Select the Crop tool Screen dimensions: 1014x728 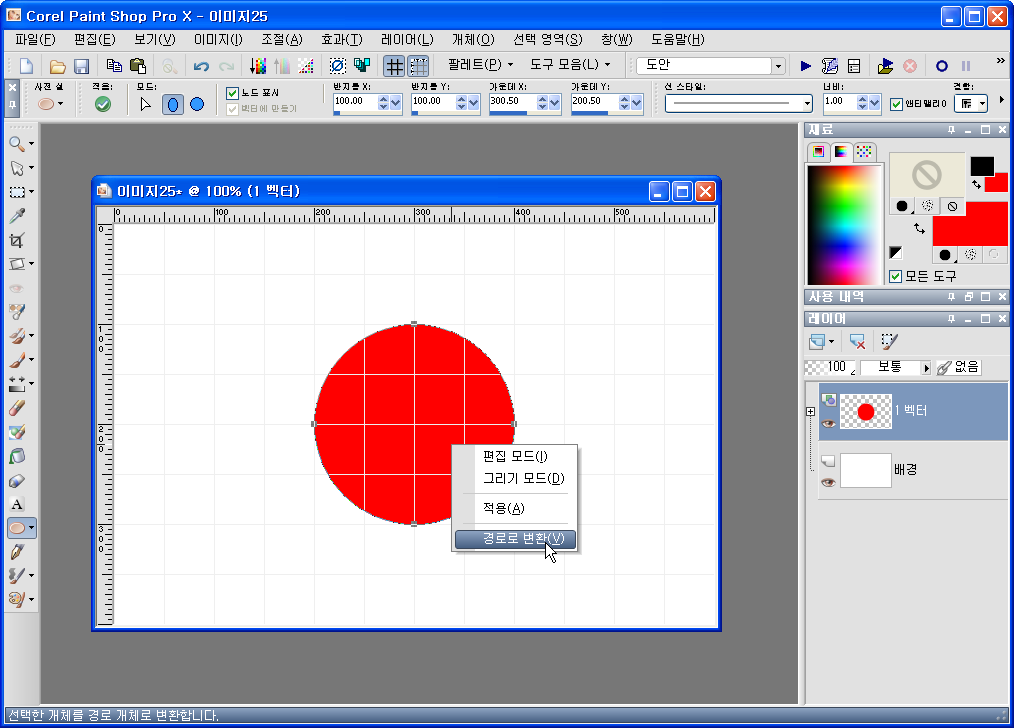[x=17, y=240]
